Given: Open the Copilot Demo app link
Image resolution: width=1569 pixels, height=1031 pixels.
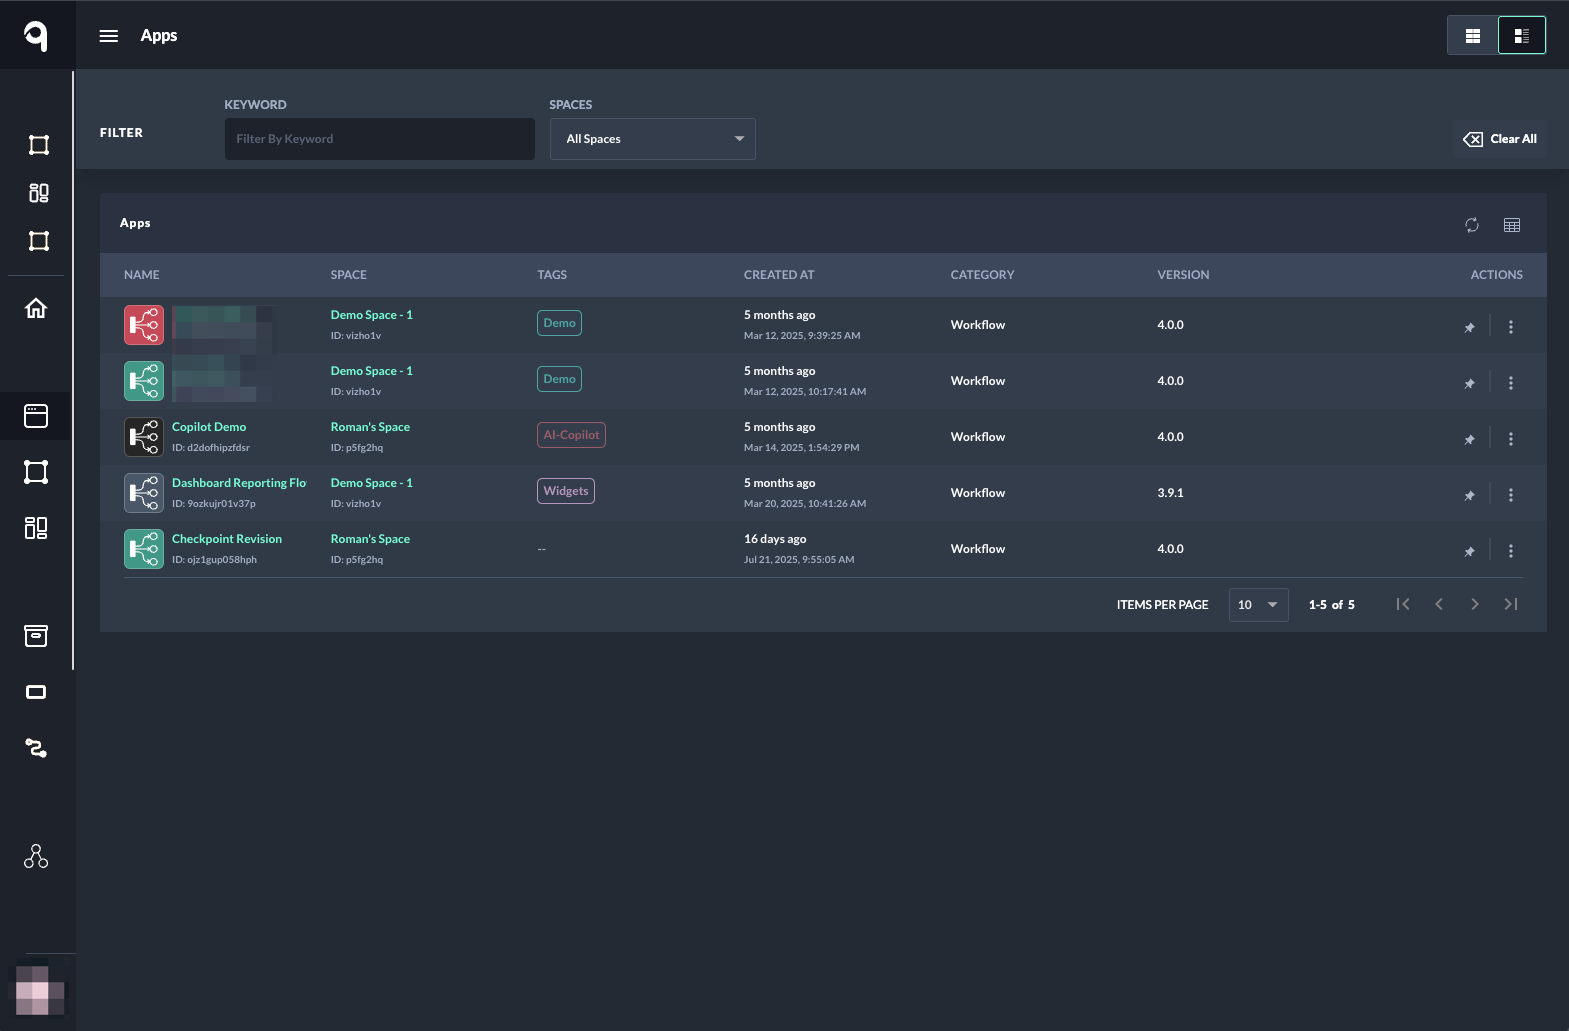Looking at the screenshot, I should pyautogui.click(x=209, y=427).
